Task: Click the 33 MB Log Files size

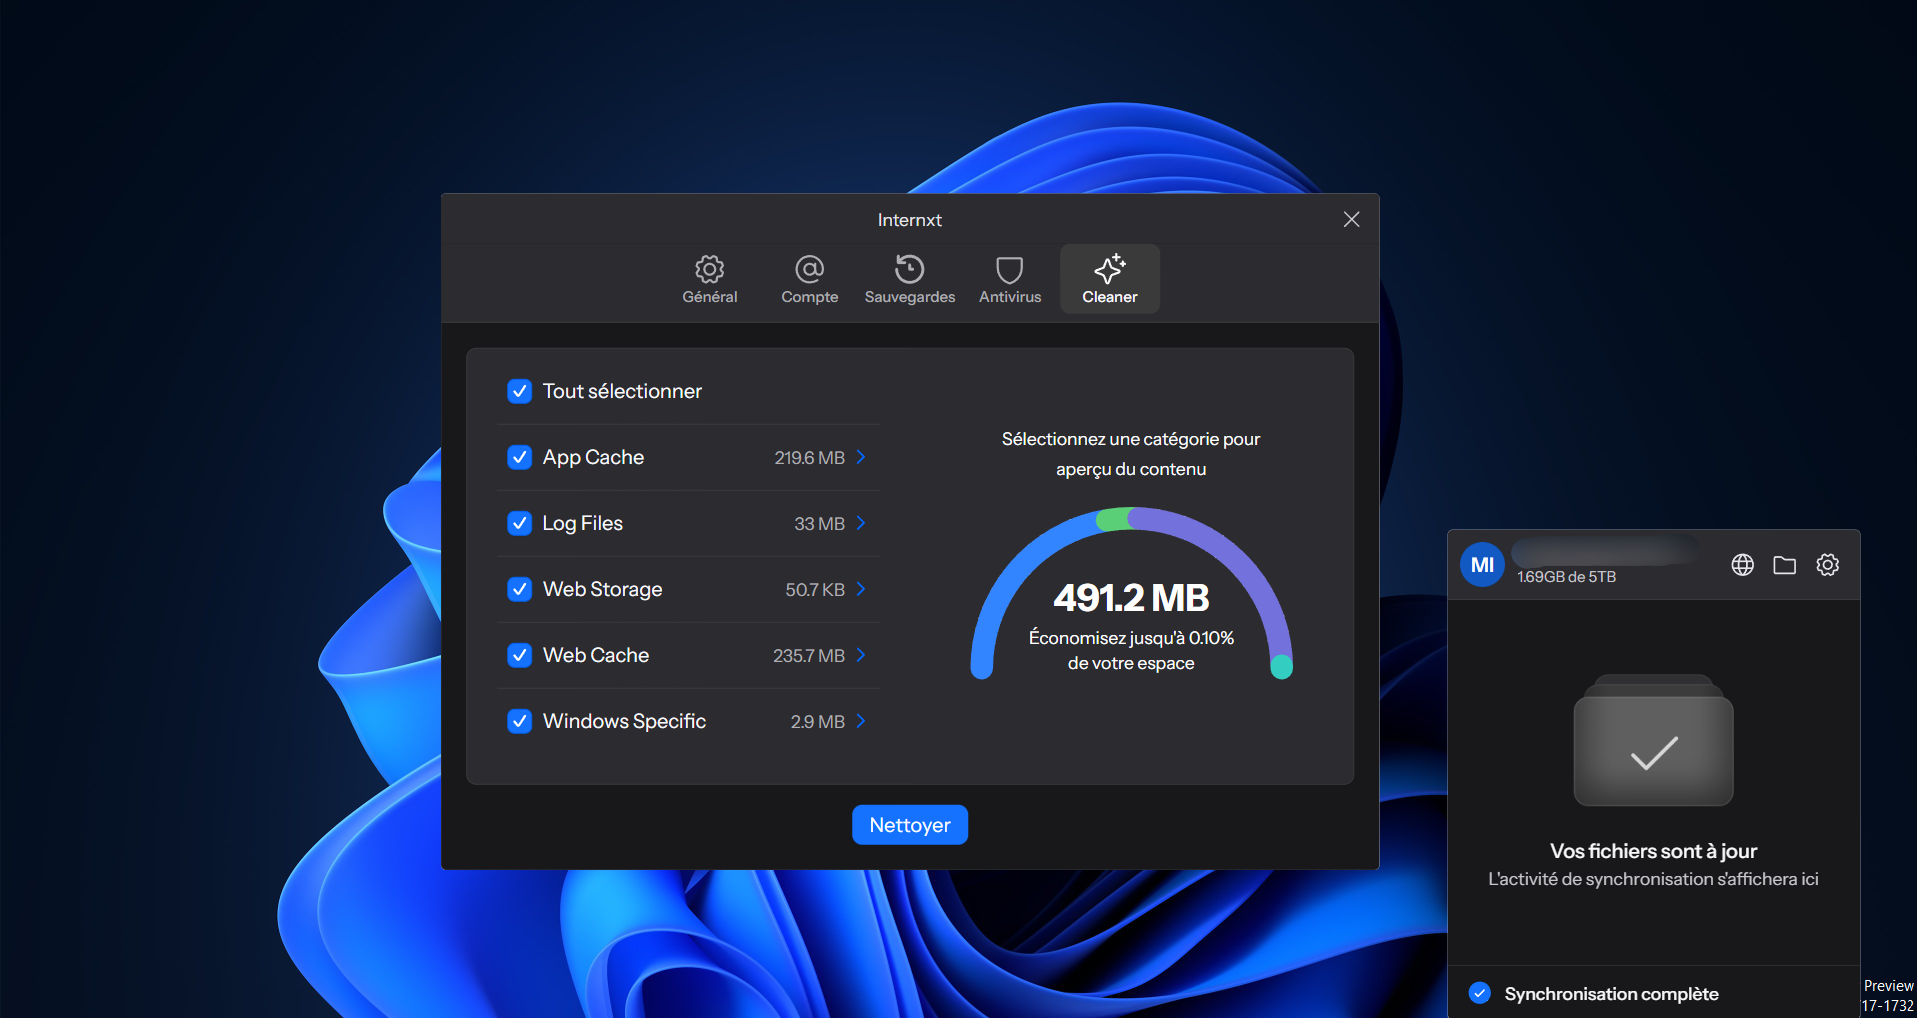Action: pyautogui.click(x=820, y=524)
